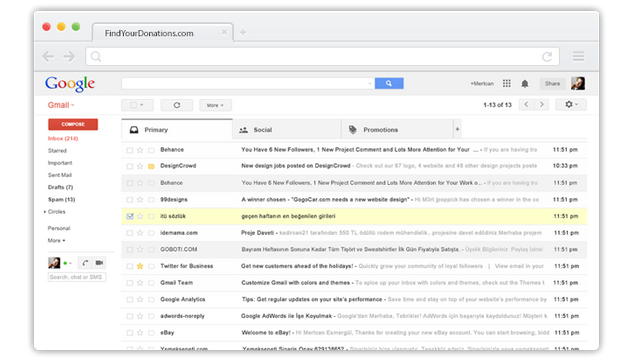The height and width of the screenshot is (360, 640).
Task: Uncheck the itü sözlük email checkbox
Action: [x=130, y=216]
